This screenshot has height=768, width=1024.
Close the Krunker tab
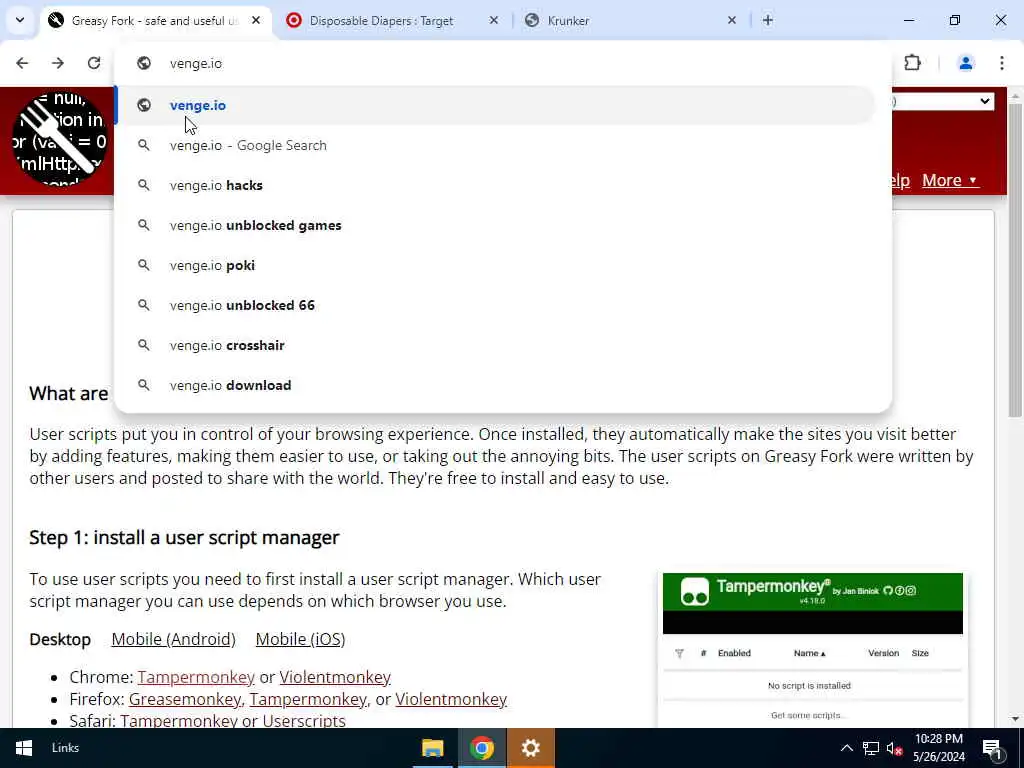(731, 20)
